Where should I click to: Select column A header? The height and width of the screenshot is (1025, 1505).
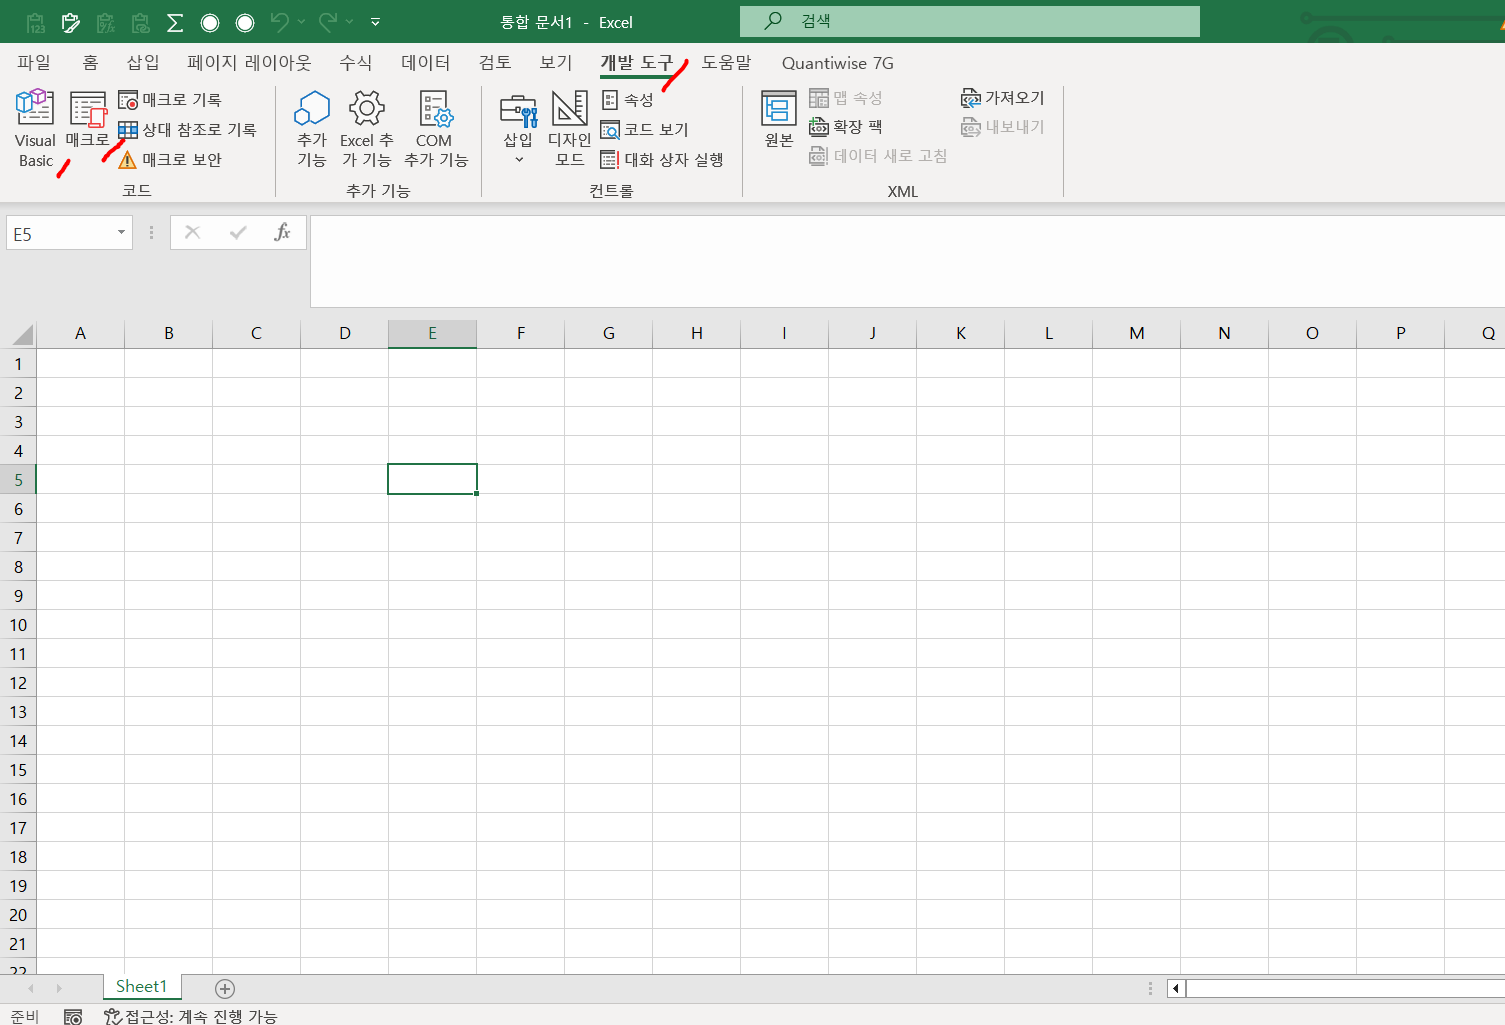(x=81, y=333)
